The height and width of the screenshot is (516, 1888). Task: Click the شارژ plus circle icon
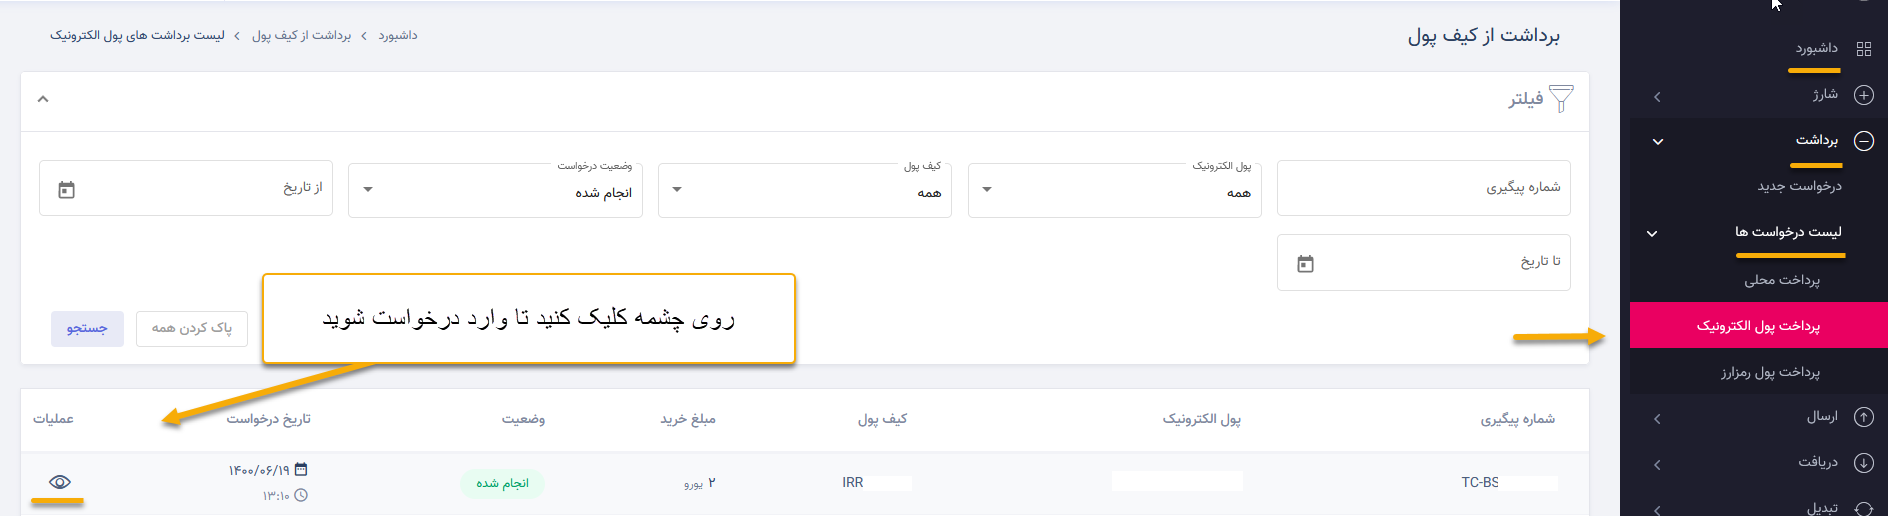1864,95
